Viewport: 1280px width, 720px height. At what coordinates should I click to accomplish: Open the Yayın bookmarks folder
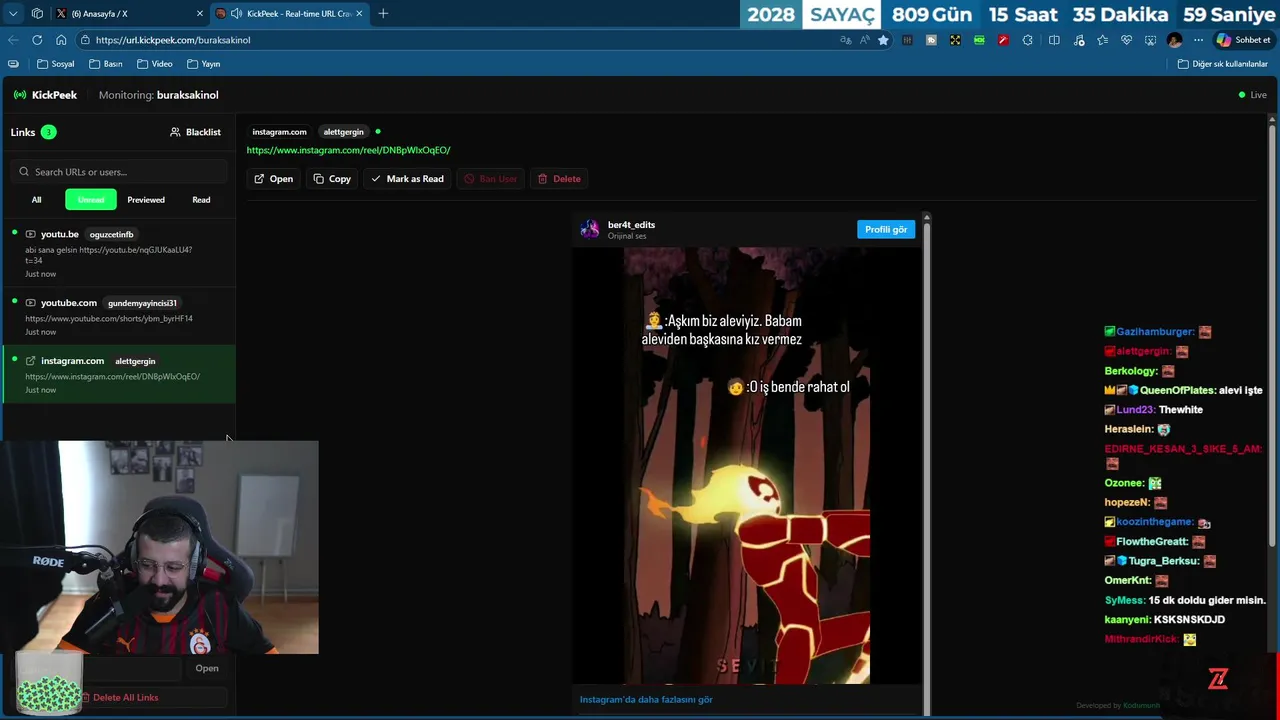pyautogui.click(x=203, y=64)
